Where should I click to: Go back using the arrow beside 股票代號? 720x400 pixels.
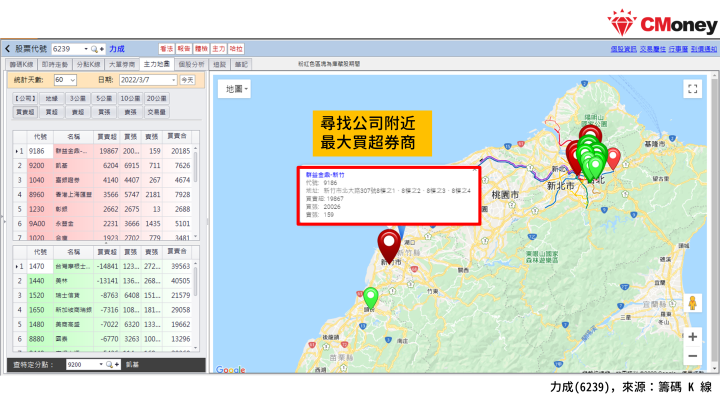coord(8,49)
